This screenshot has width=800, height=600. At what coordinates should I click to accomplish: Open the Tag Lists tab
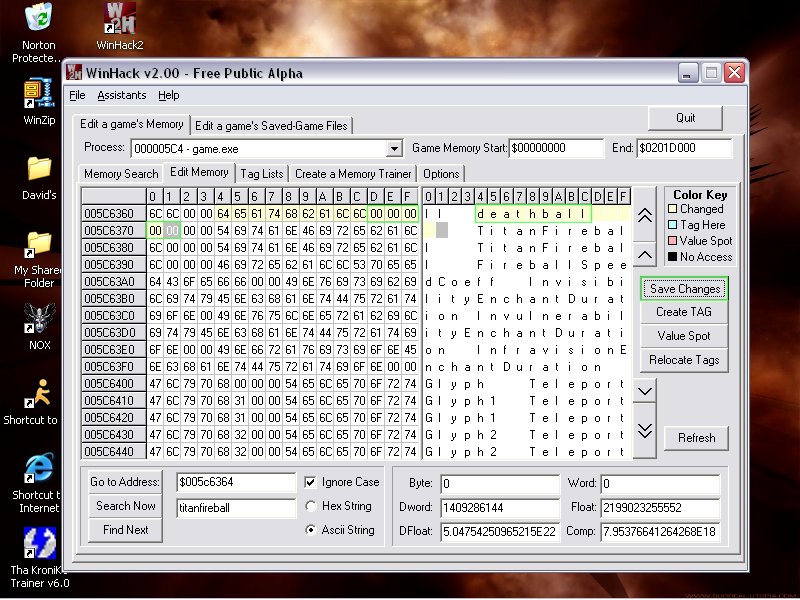point(262,174)
